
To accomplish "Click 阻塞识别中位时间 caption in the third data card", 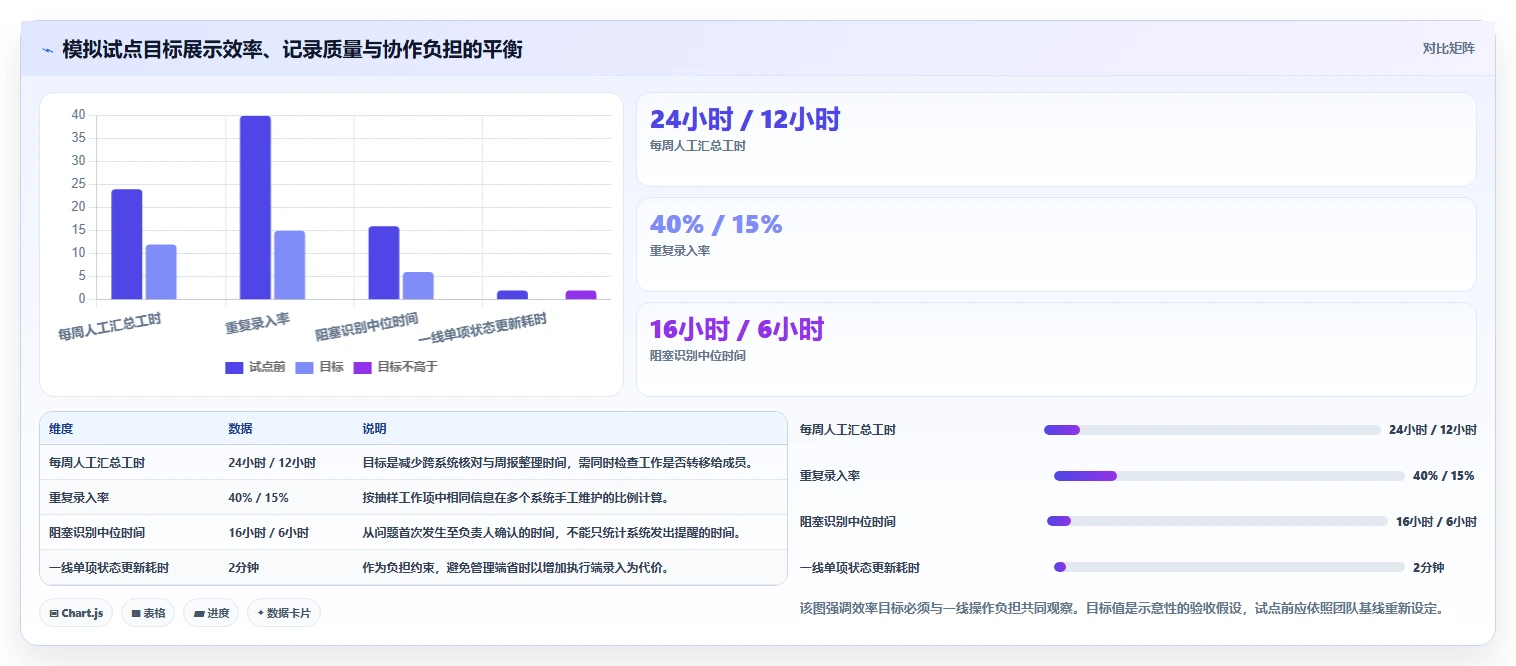I will (x=698, y=356).
